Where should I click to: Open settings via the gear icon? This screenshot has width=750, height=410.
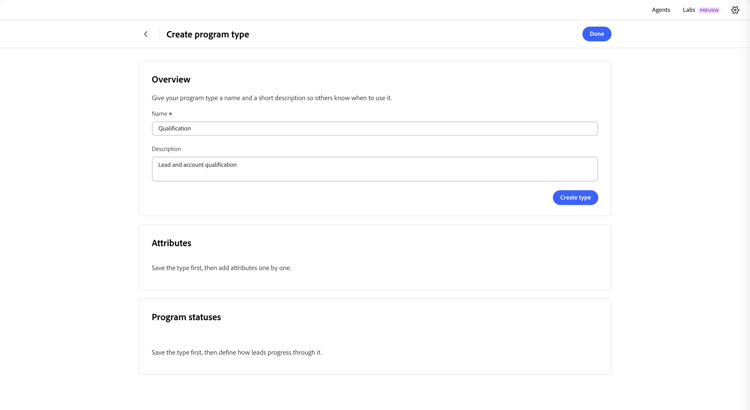(x=735, y=10)
